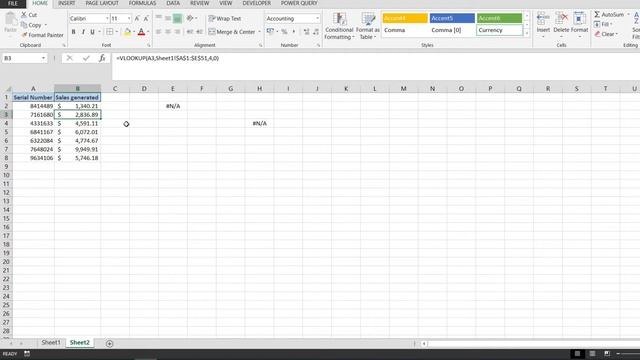Open Fill dropdown

pyautogui.click(x=603, y=24)
